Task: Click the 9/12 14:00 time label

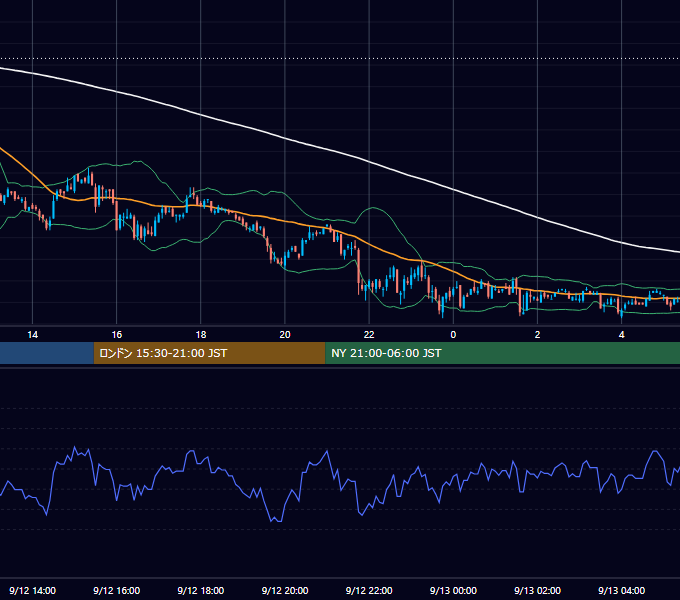Action: [x=33, y=590]
